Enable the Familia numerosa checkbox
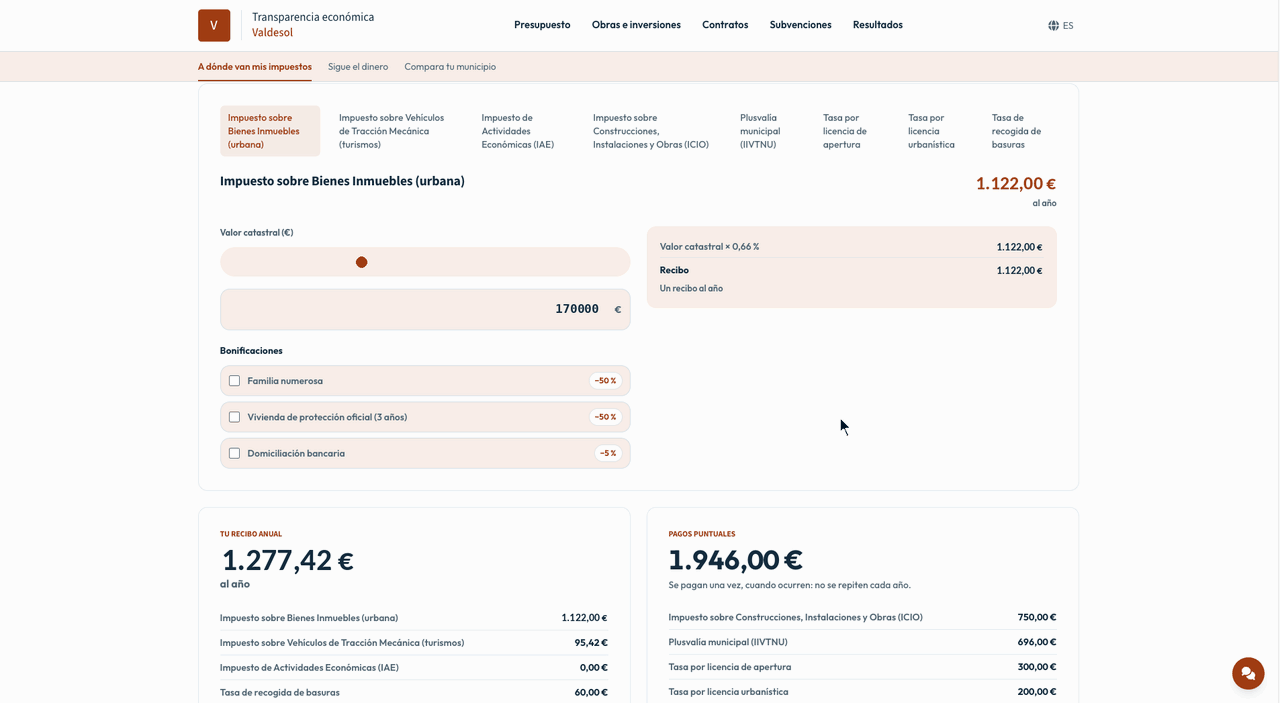The height and width of the screenshot is (703, 1280). point(234,381)
